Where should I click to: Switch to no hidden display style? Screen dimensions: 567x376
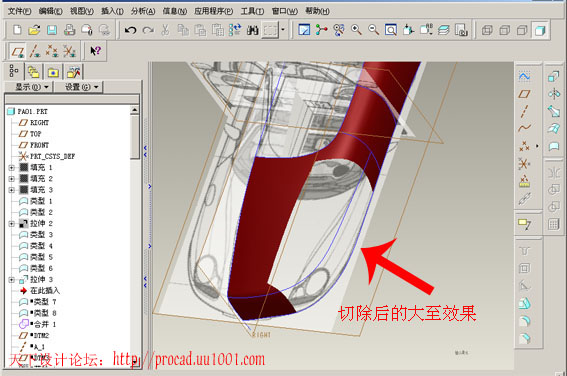pyautogui.click(x=522, y=30)
